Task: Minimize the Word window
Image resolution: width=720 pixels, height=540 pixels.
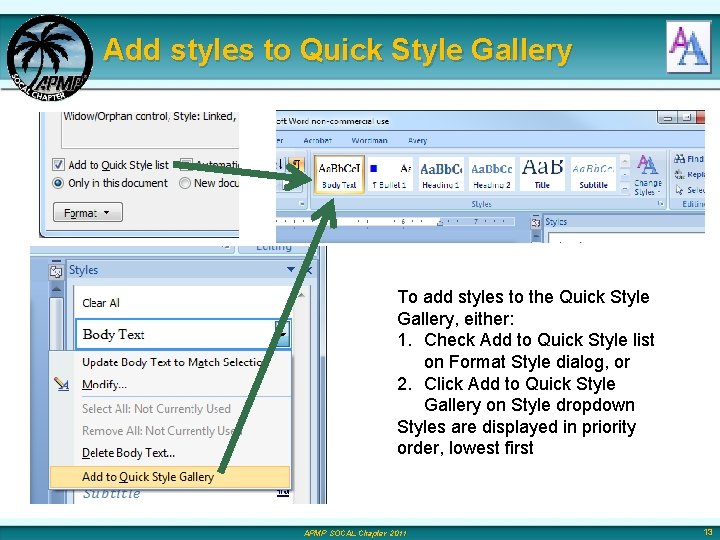Action: (x=668, y=118)
